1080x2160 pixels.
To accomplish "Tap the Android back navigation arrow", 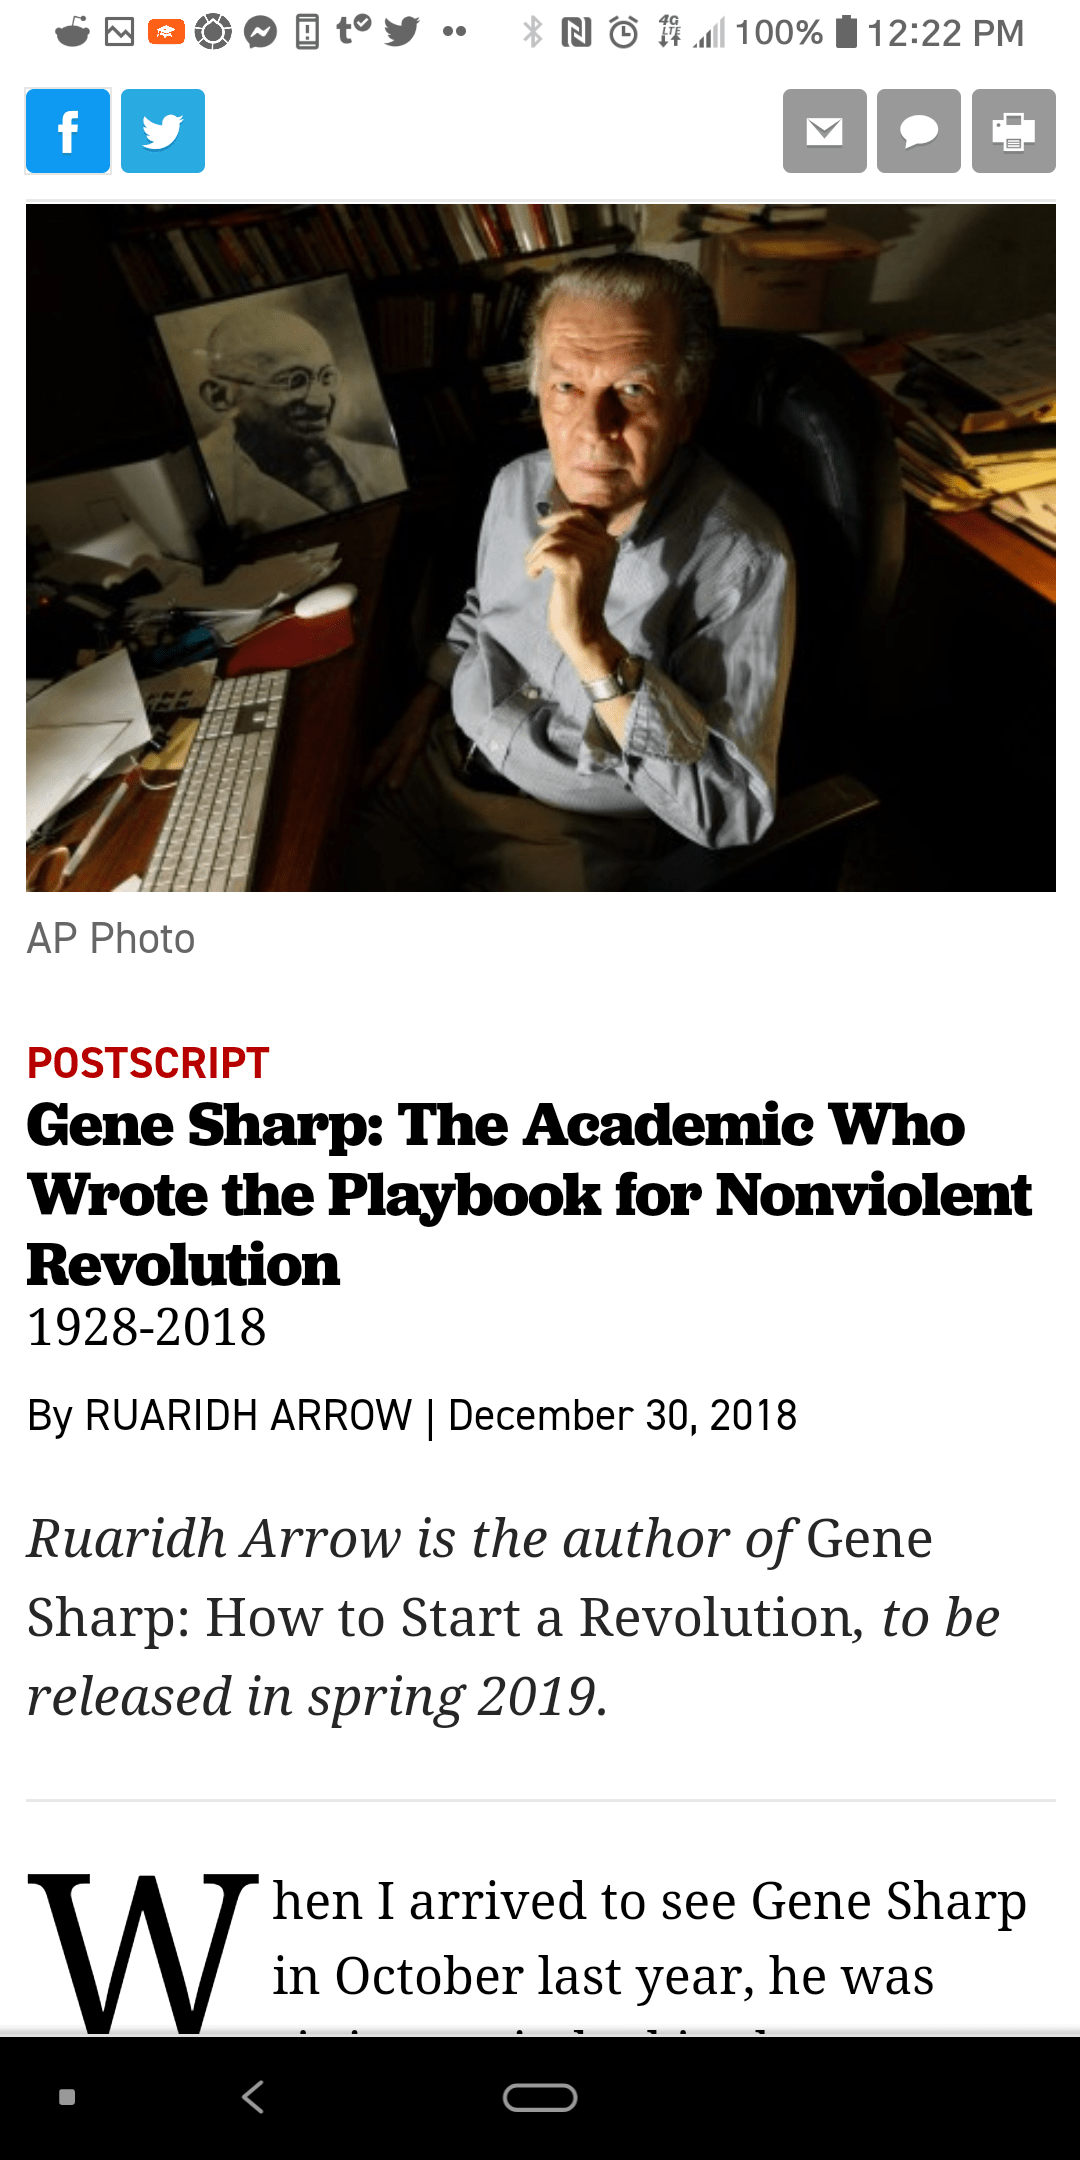I will [x=253, y=2097].
